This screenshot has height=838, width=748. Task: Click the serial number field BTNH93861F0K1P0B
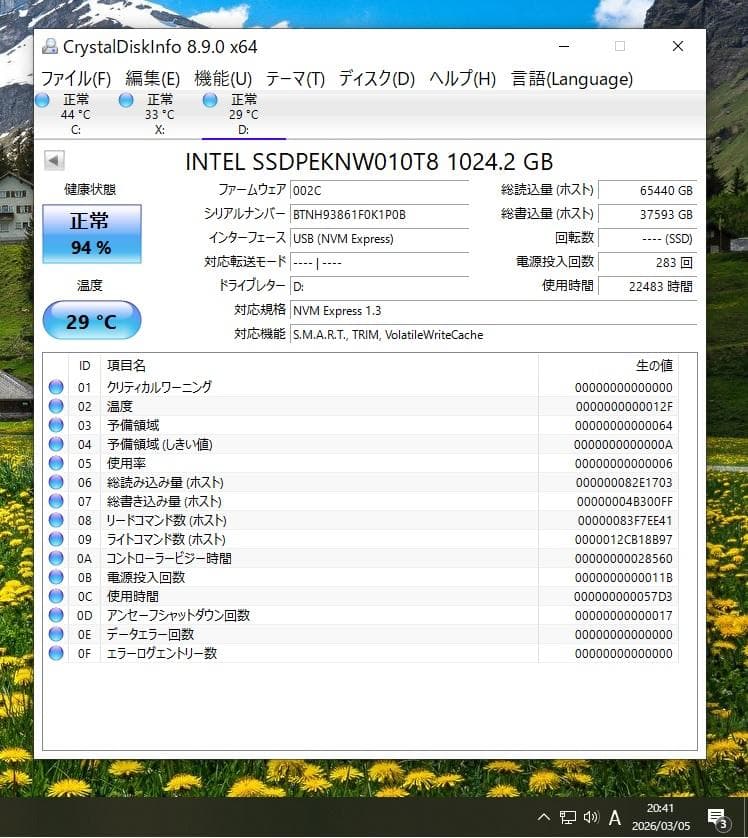click(x=379, y=215)
